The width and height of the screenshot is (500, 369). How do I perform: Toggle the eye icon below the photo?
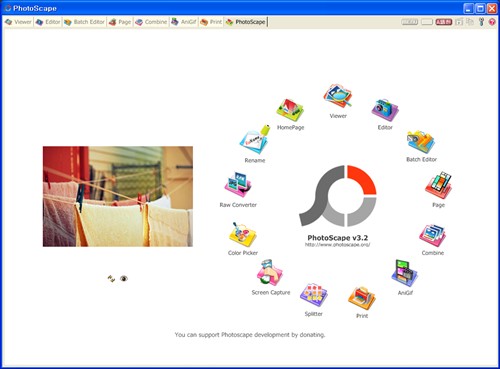point(124,278)
